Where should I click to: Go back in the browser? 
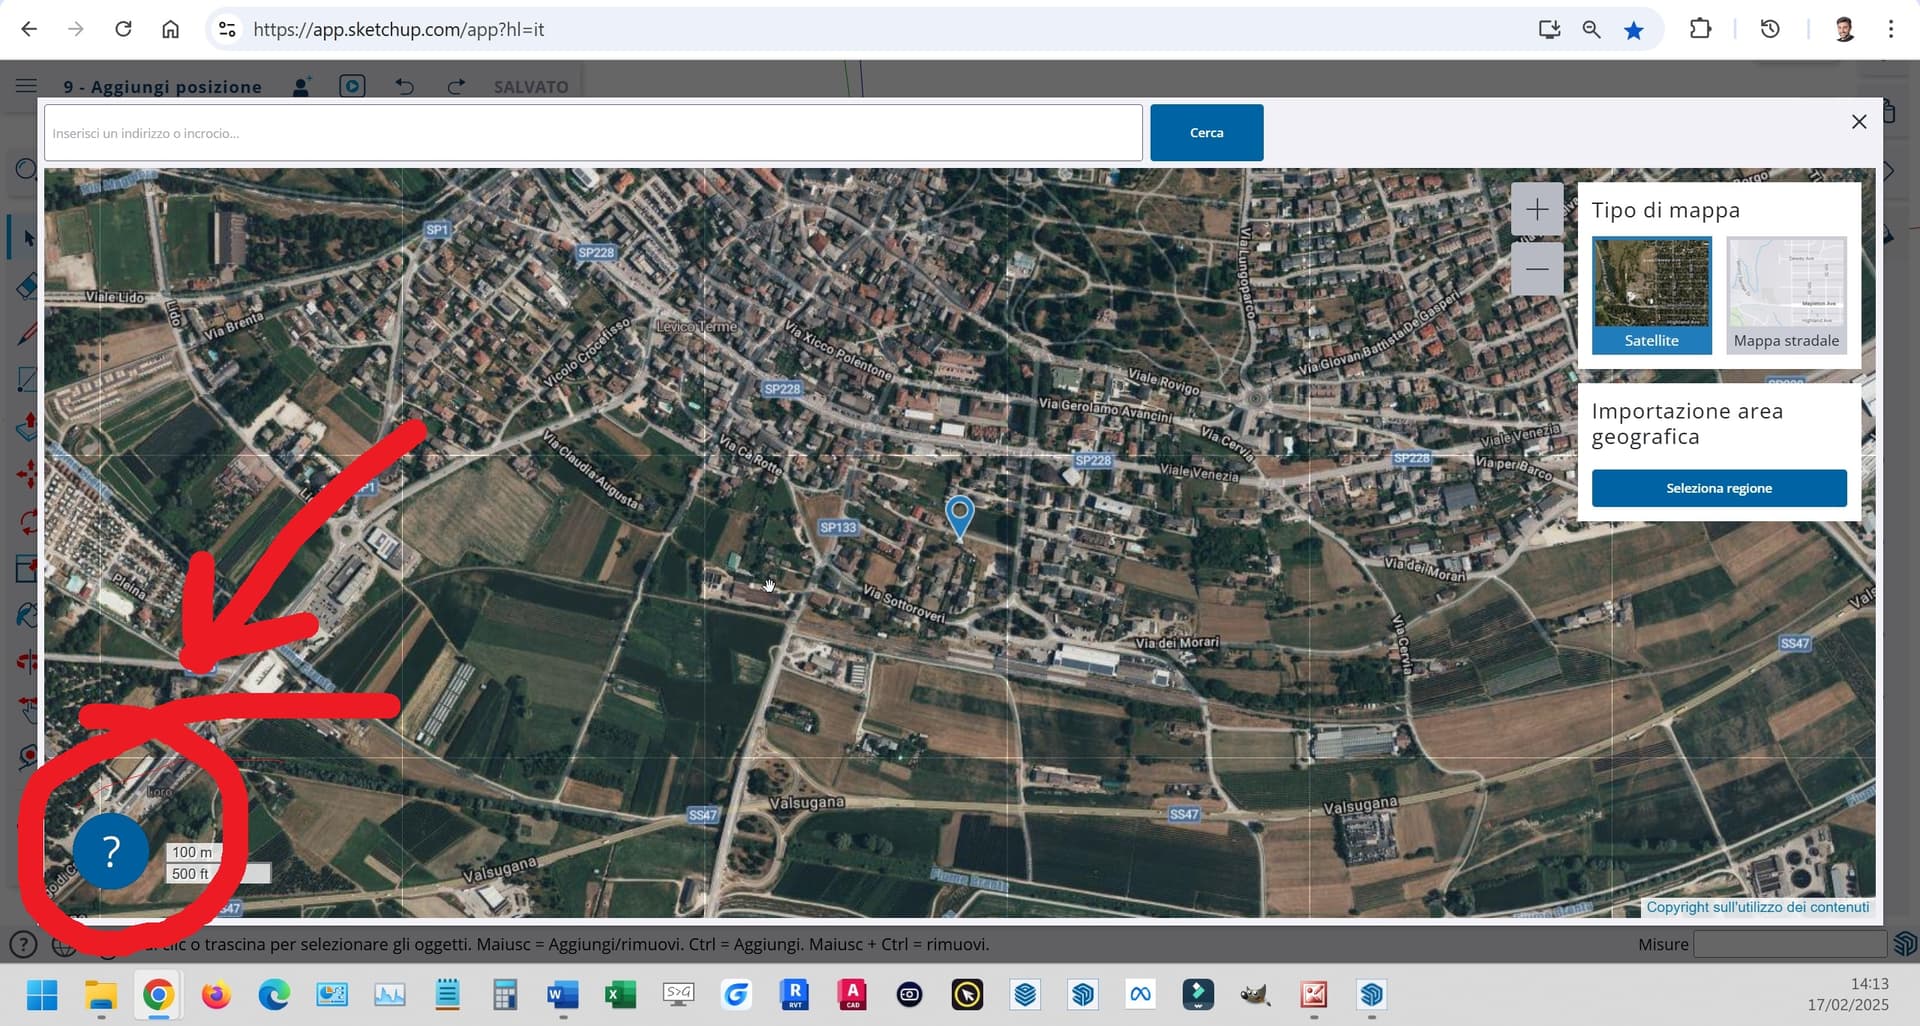pos(29,29)
